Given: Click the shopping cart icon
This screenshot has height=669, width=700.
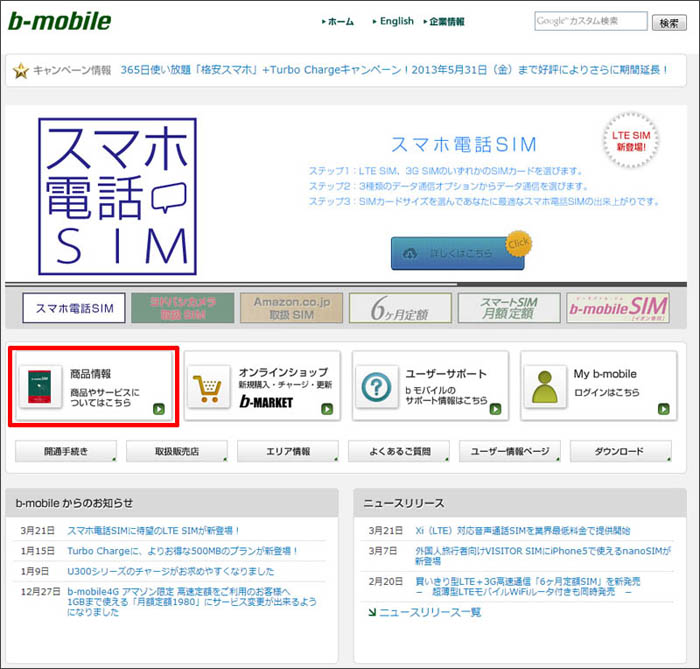Looking at the screenshot, I should click(x=208, y=386).
